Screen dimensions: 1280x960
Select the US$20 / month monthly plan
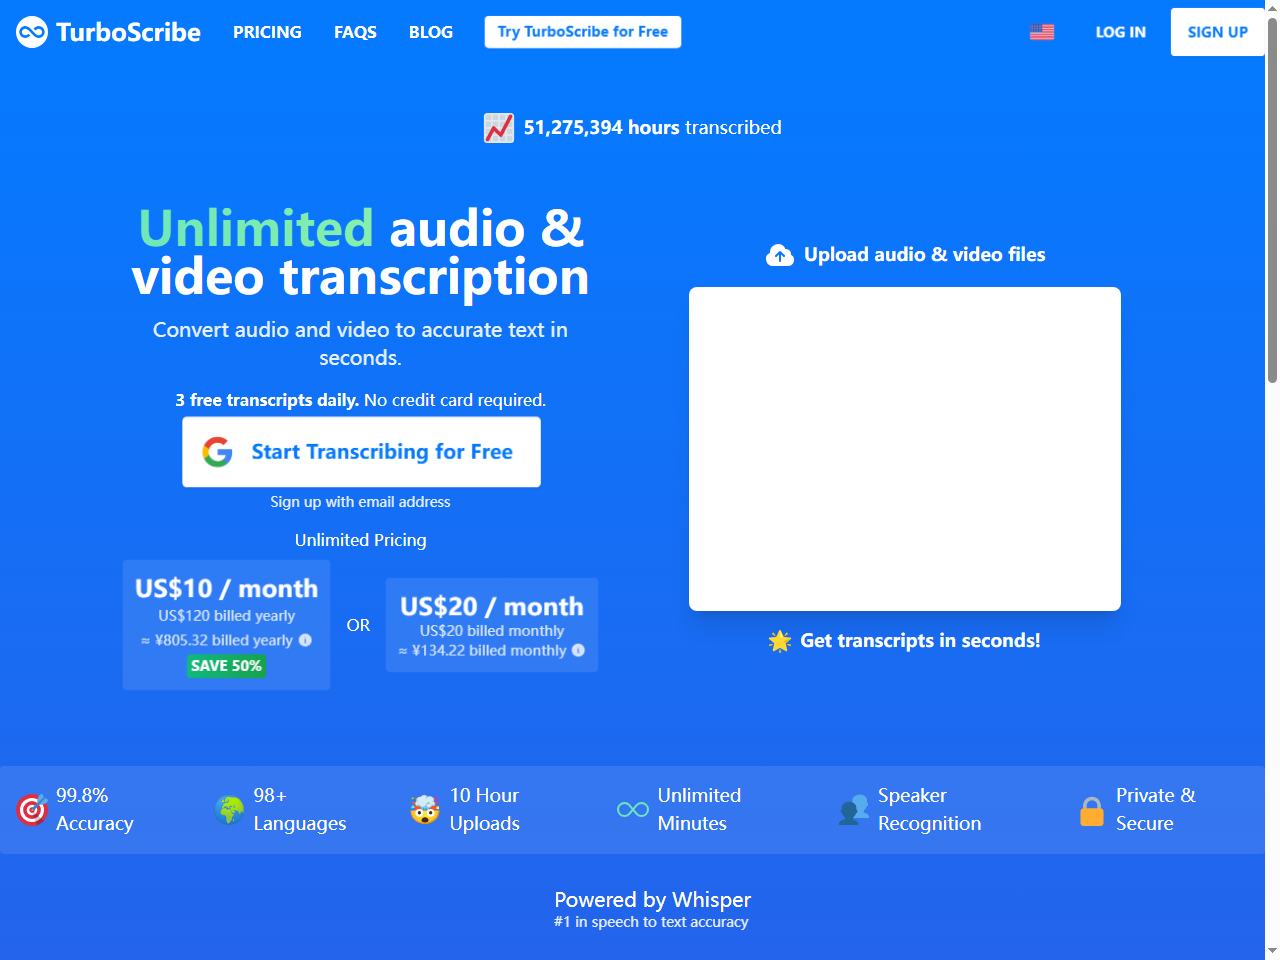pyautogui.click(x=492, y=625)
